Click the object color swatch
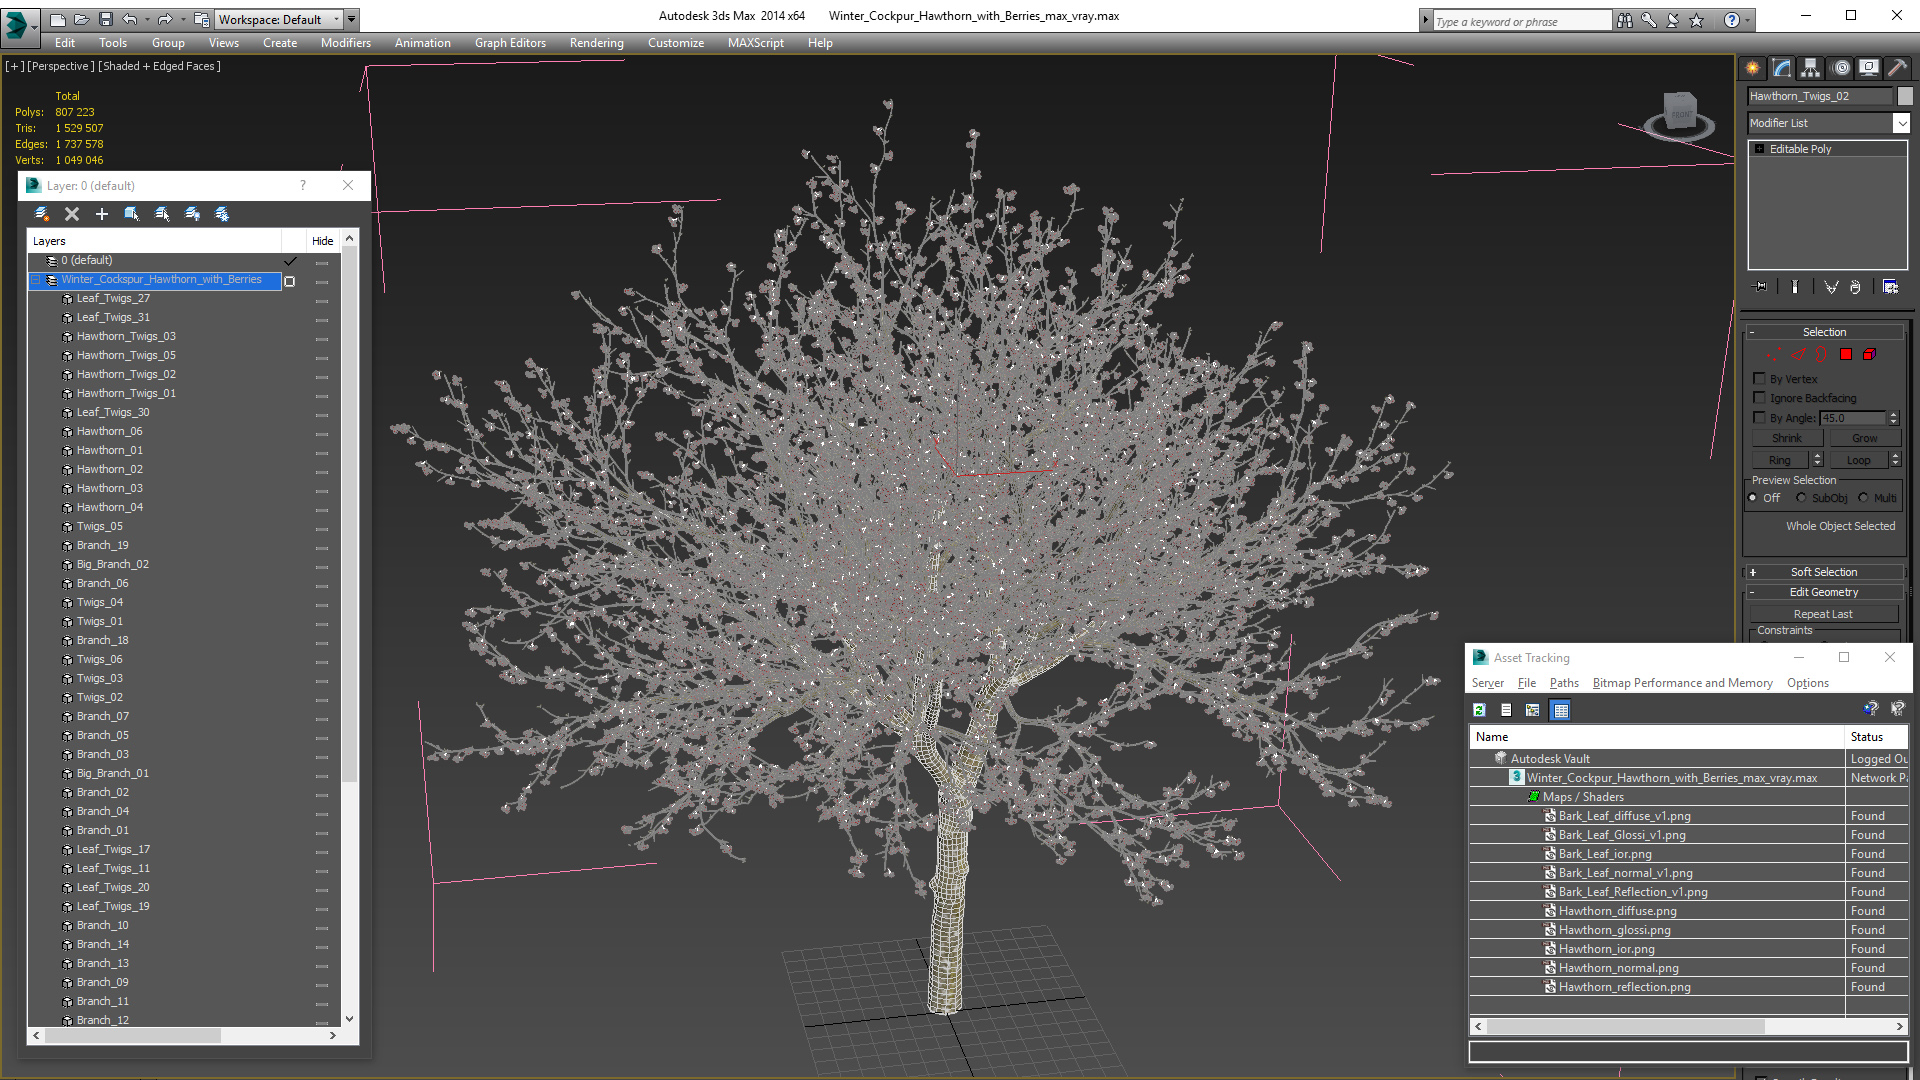The width and height of the screenshot is (1920, 1080). click(1905, 96)
